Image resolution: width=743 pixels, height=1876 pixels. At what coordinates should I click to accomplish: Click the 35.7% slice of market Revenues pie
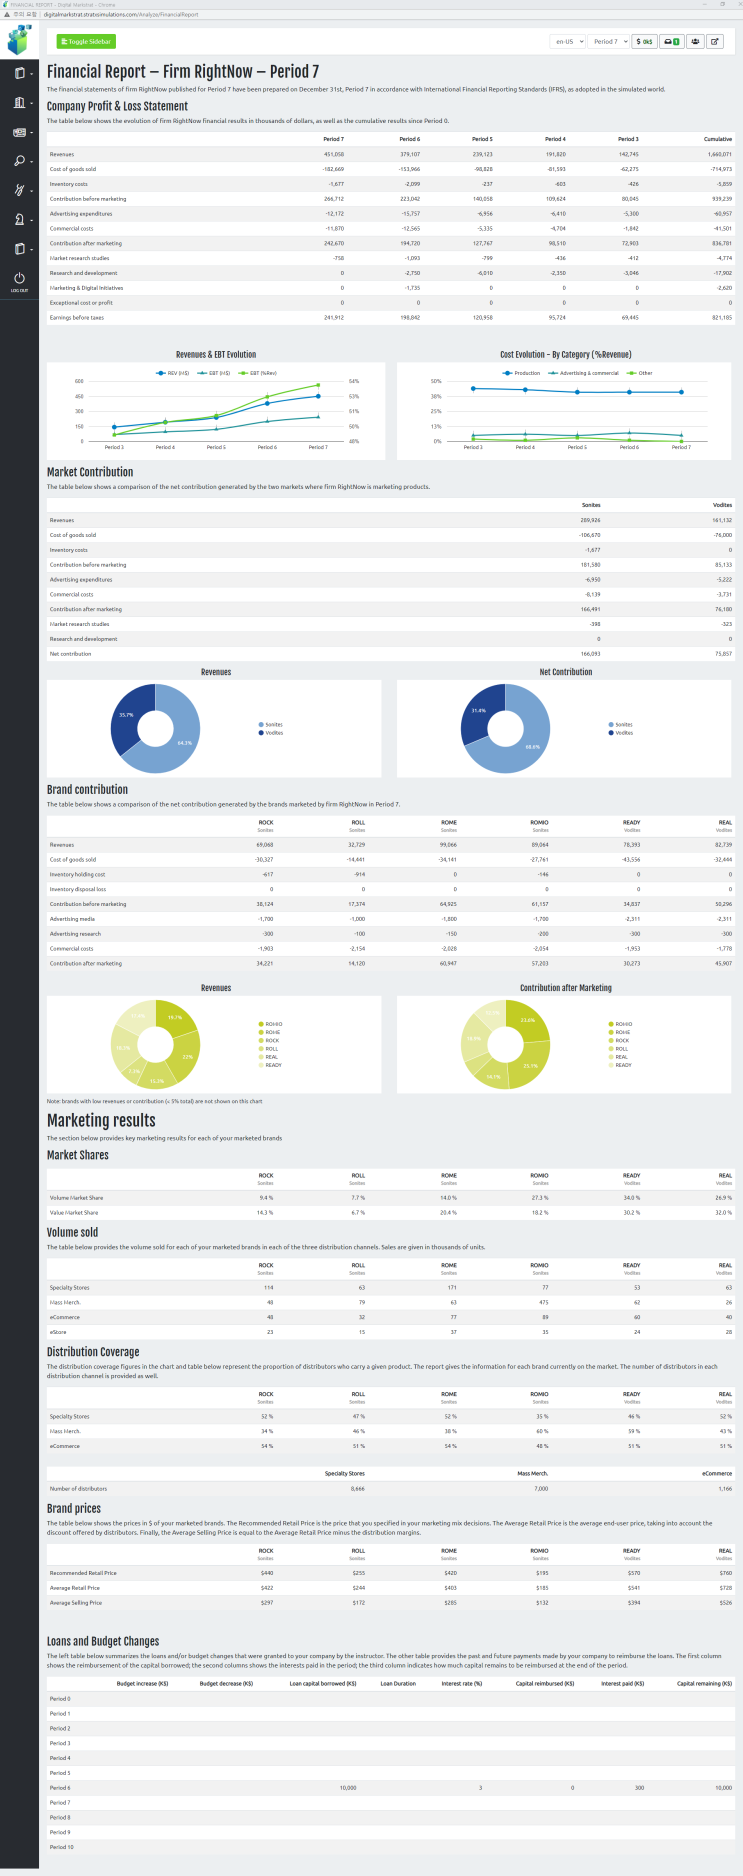click(x=126, y=715)
